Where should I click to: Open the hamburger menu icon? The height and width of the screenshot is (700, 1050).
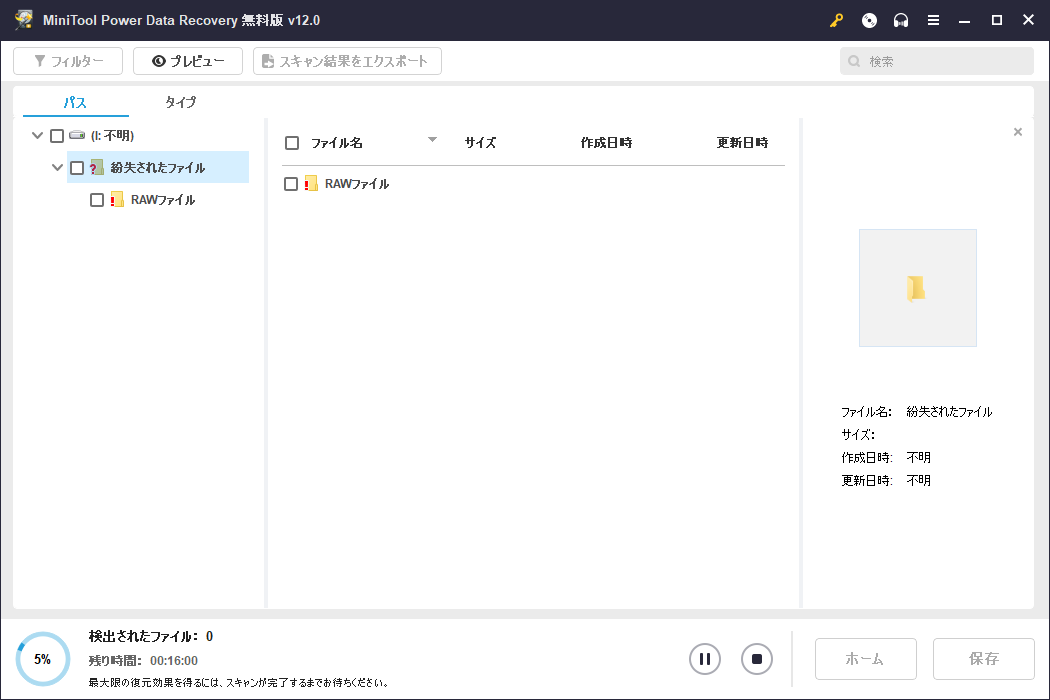click(x=933, y=20)
